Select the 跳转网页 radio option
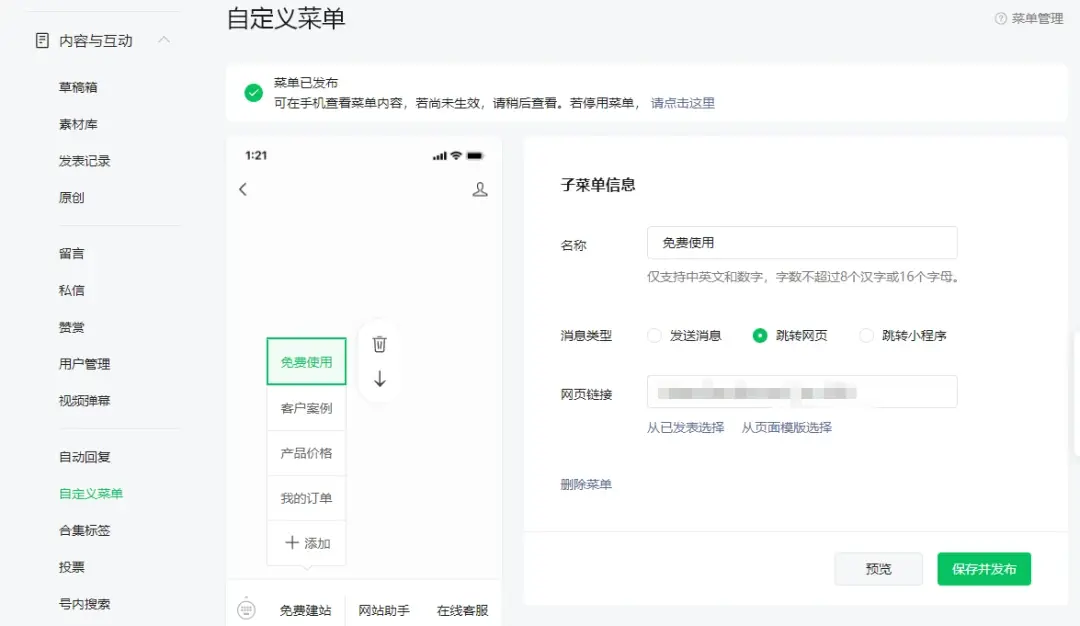The image size is (1080, 626). tap(760, 335)
